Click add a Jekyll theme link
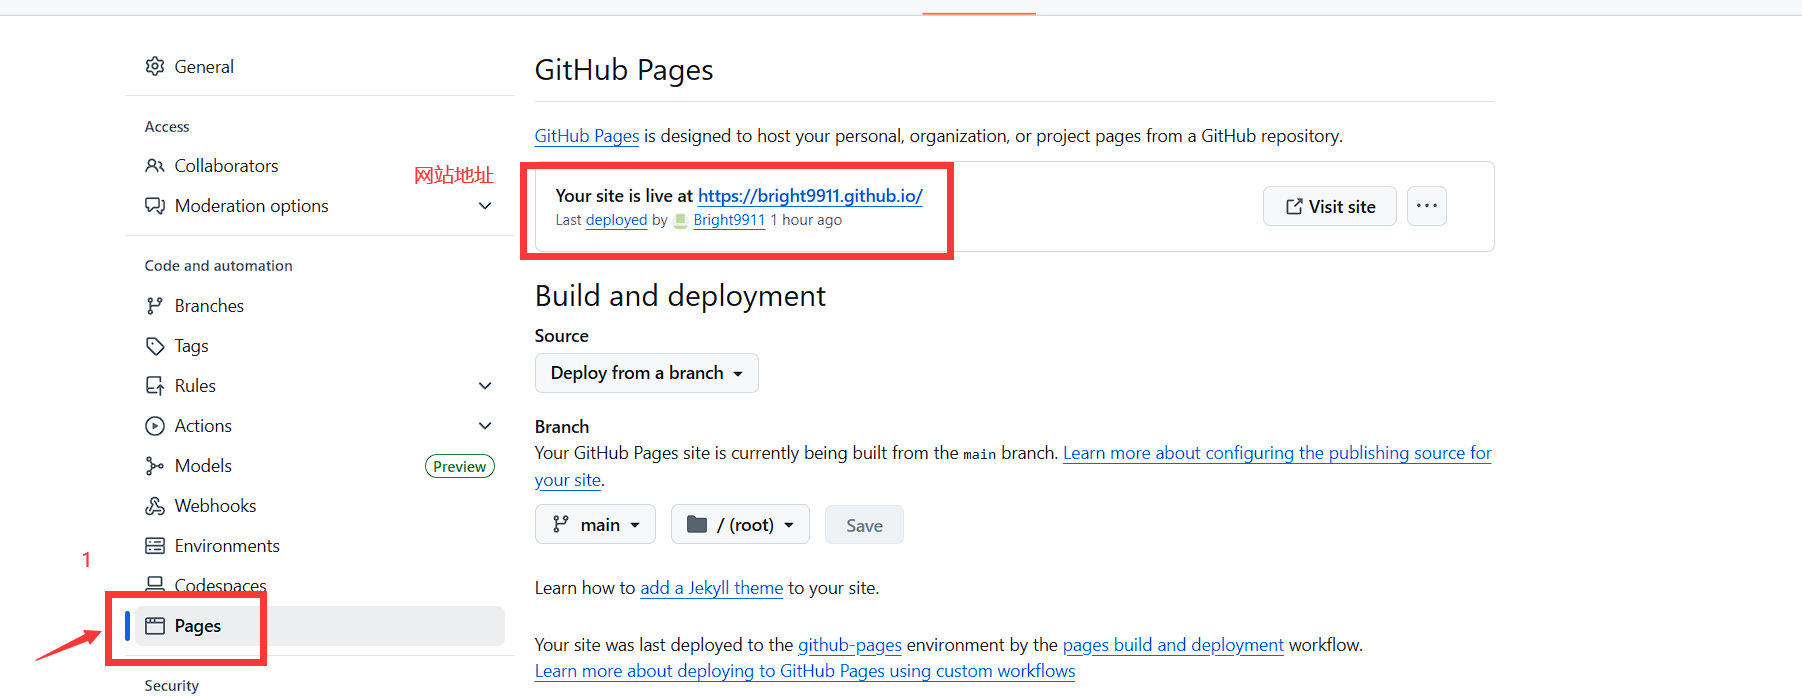The height and width of the screenshot is (696, 1802). click(712, 588)
